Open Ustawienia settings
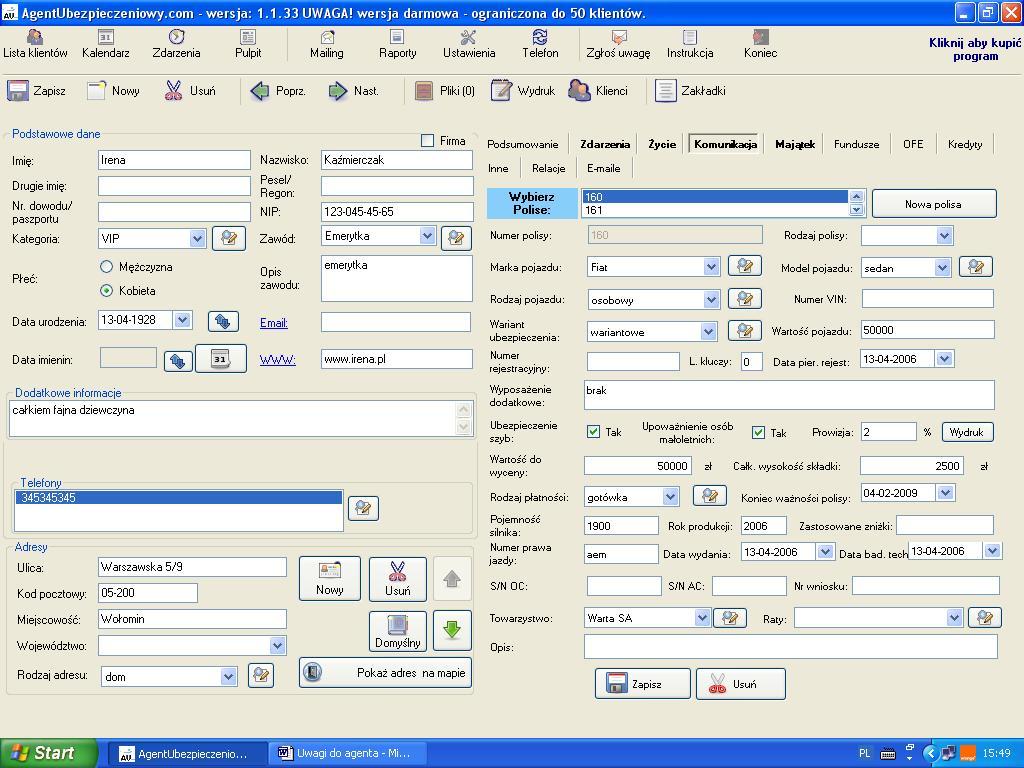 [x=469, y=44]
